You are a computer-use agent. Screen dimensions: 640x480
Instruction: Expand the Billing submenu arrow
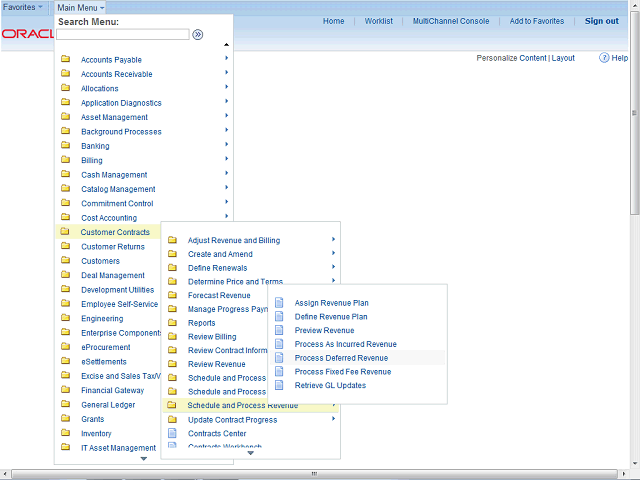227,160
